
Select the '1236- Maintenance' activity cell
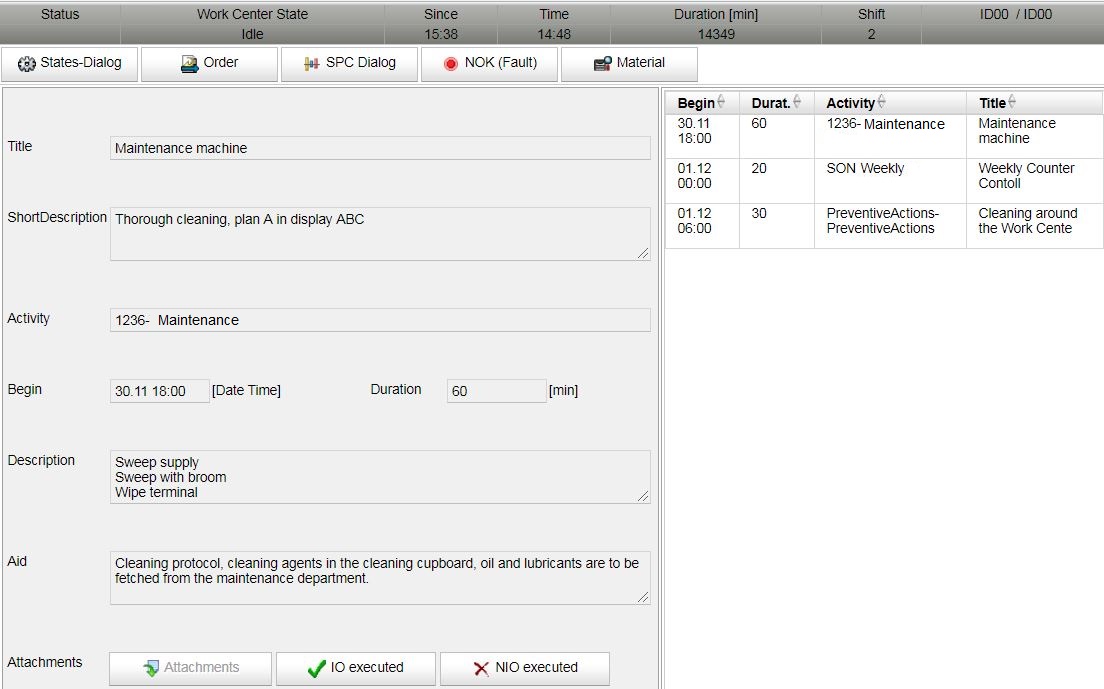pyautogui.click(x=890, y=136)
